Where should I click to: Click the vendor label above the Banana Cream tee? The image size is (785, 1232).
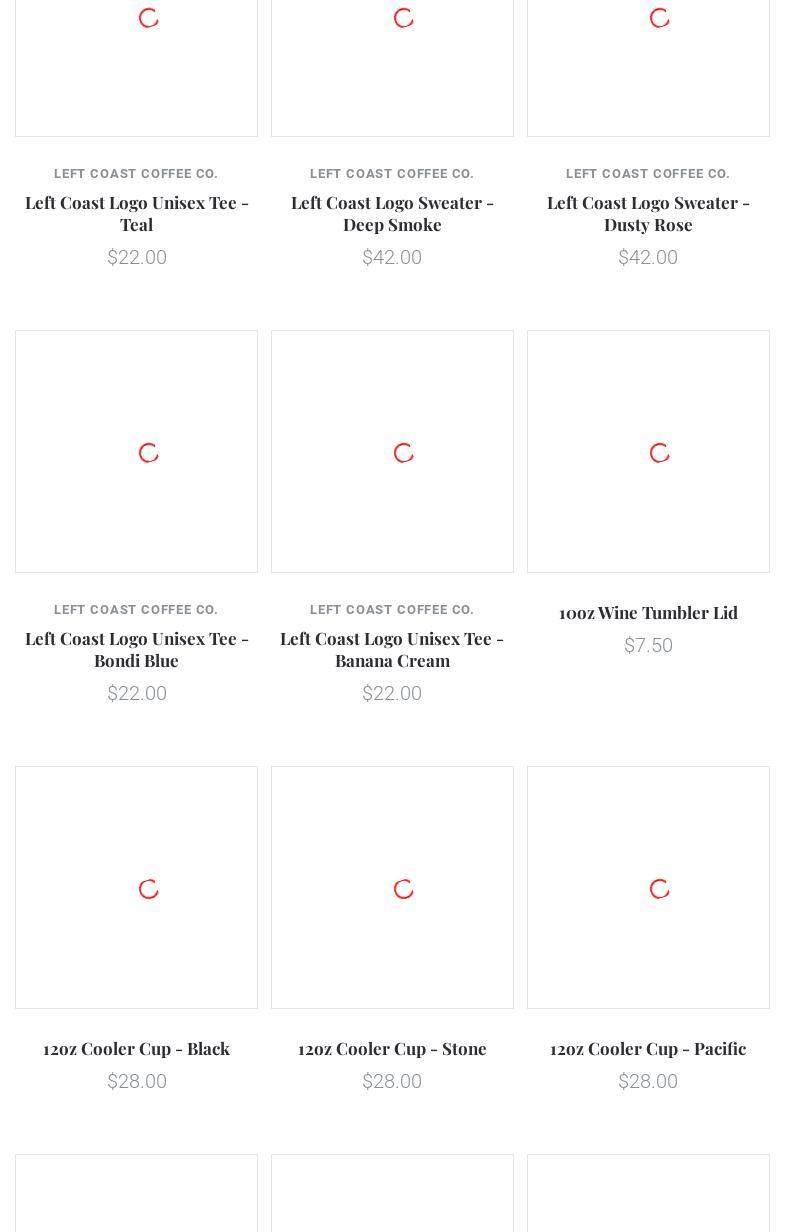(x=392, y=610)
